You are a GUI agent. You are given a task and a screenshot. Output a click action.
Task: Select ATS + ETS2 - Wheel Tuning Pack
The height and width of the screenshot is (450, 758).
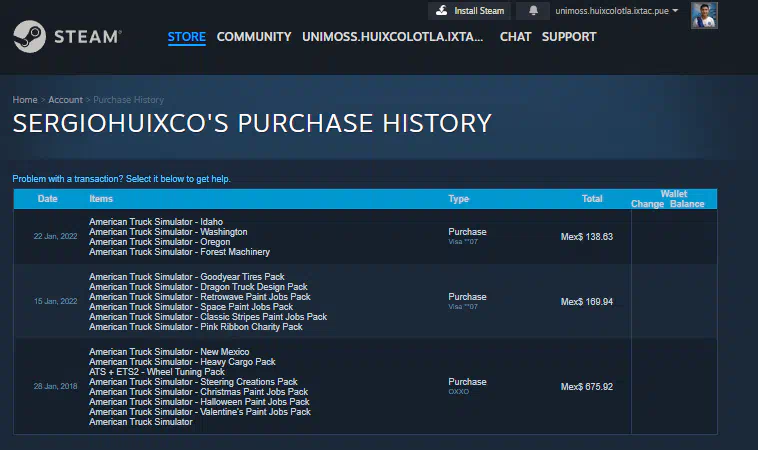pos(157,372)
